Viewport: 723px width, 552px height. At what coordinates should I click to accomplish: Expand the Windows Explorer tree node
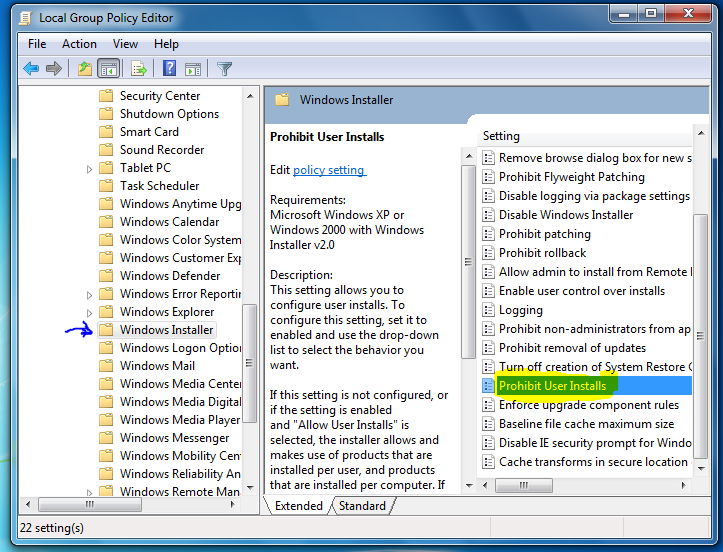click(x=89, y=313)
